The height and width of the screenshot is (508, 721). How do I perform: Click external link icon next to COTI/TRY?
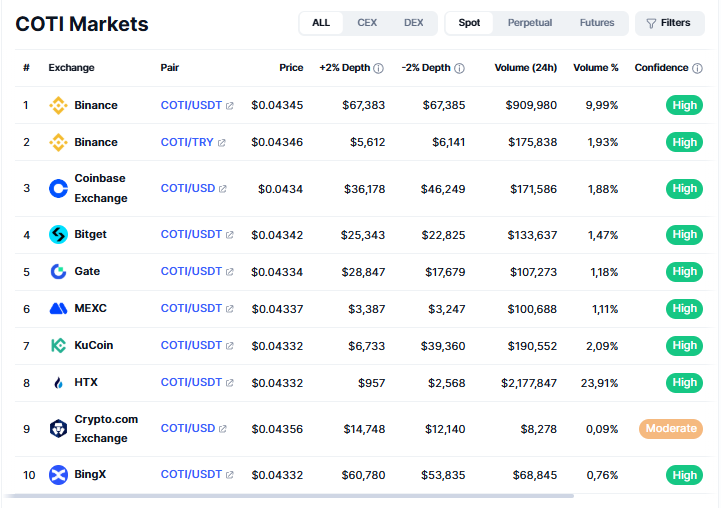coord(221,143)
